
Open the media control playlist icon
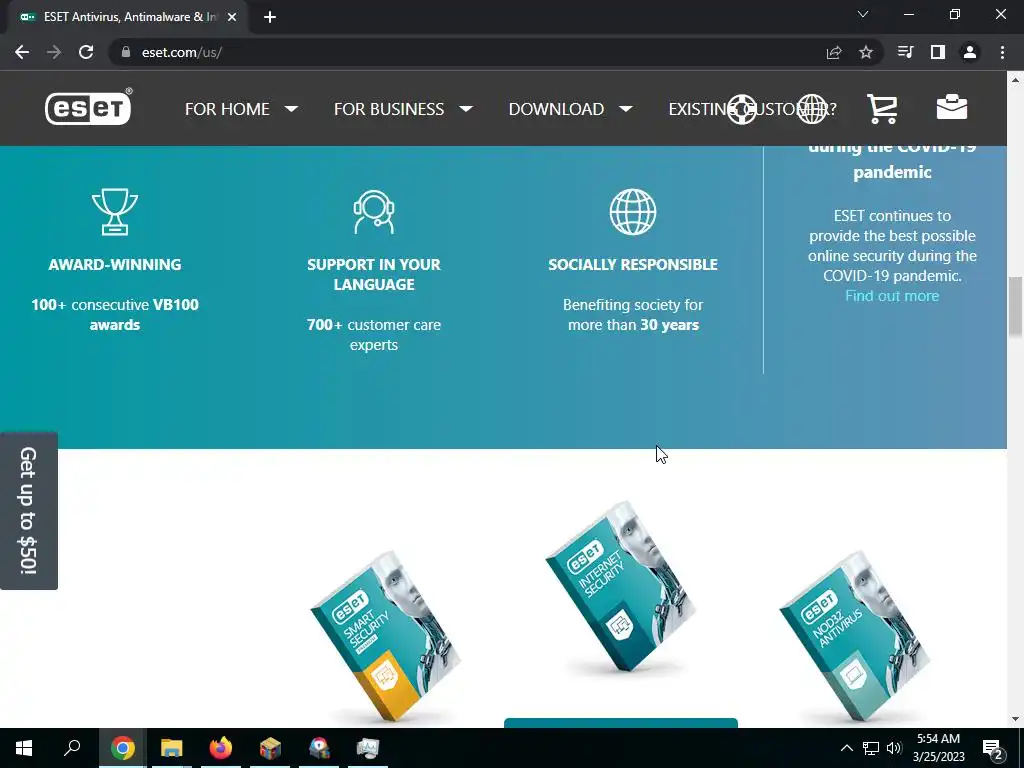(x=906, y=52)
